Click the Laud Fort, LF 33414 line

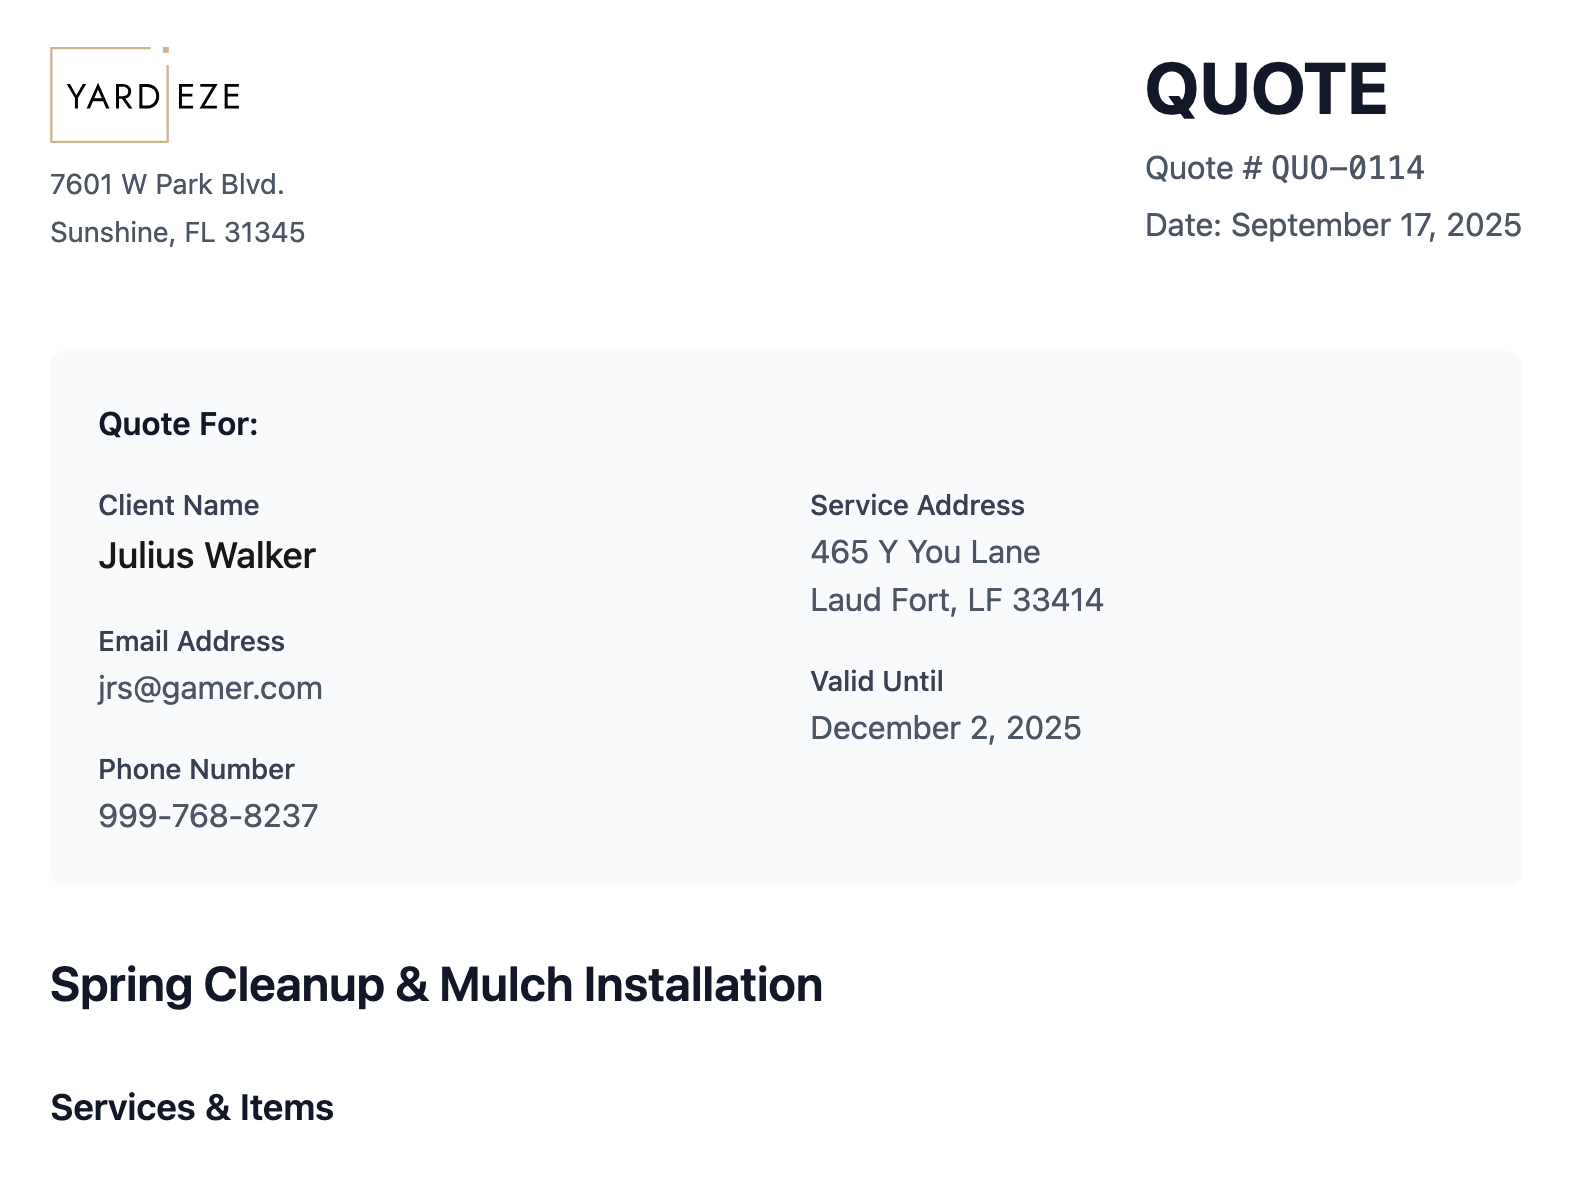[x=956, y=600]
